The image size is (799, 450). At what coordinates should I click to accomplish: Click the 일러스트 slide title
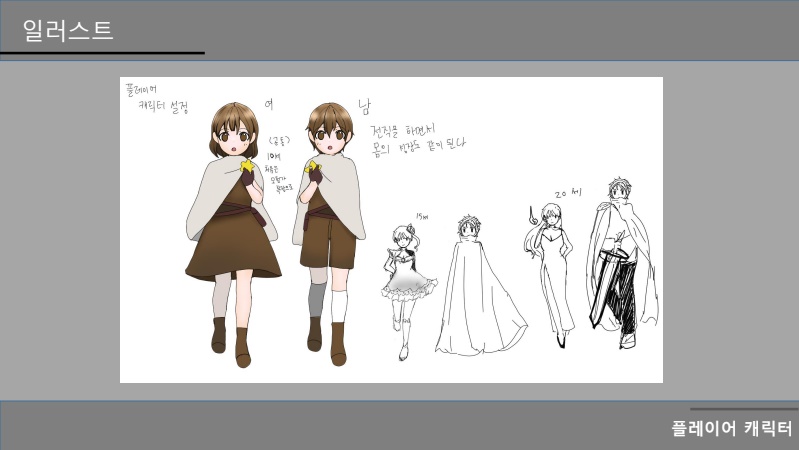point(68,30)
